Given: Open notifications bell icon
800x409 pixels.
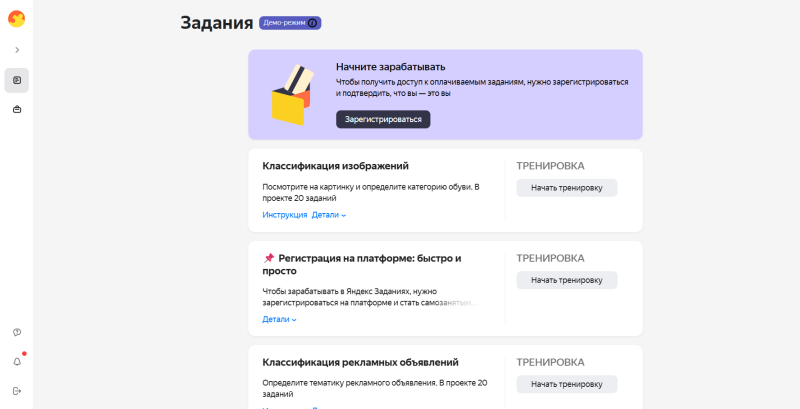Looking at the screenshot, I should pyautogui.click(x=17, y=362).
